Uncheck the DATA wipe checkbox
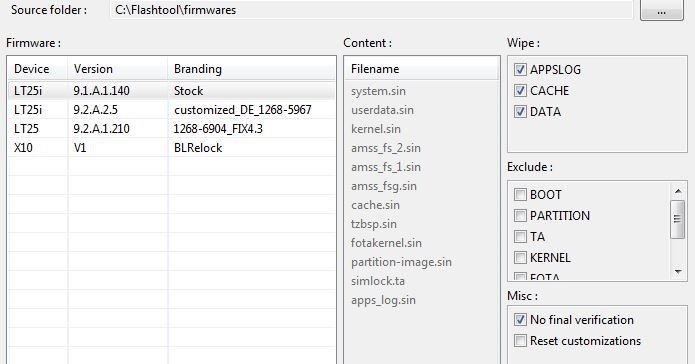The width and height of the screenshot is (695, 364). click(x=520, y=111)
